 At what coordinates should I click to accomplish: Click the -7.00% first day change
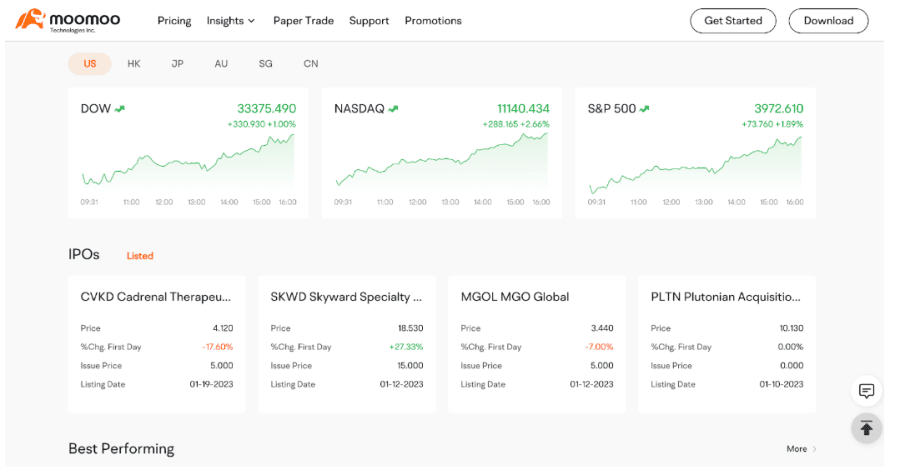(599, 346)
